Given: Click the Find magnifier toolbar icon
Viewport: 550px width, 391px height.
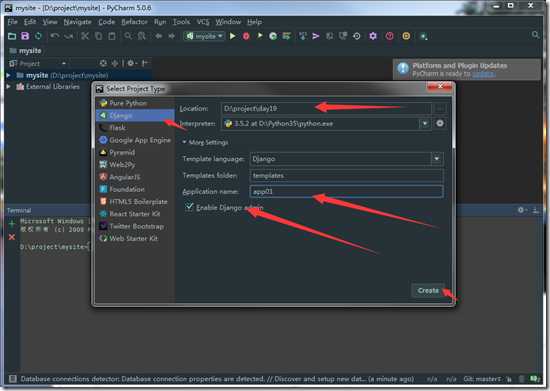Looking at the screenshot, I should click(128, 36).
